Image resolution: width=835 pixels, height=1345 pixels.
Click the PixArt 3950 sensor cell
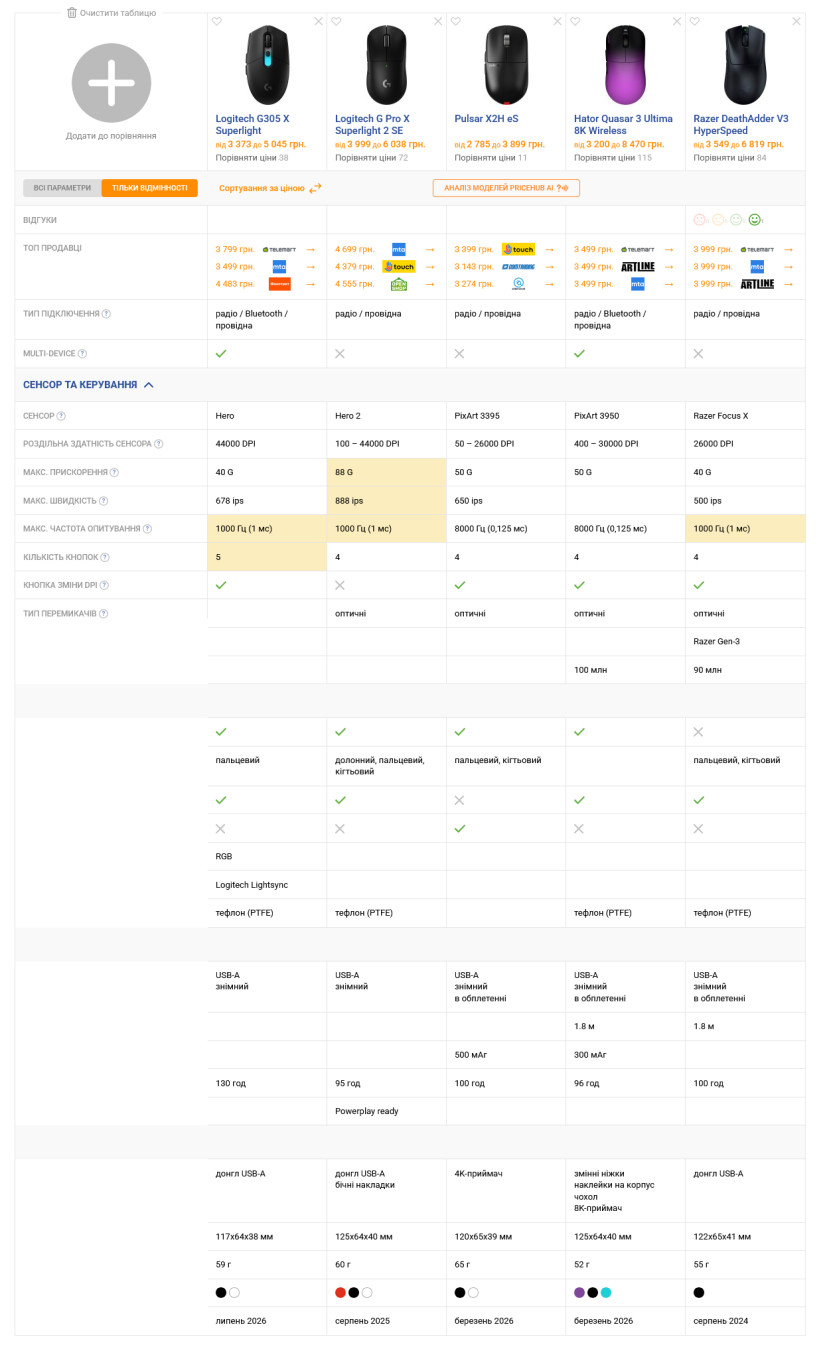626,416
